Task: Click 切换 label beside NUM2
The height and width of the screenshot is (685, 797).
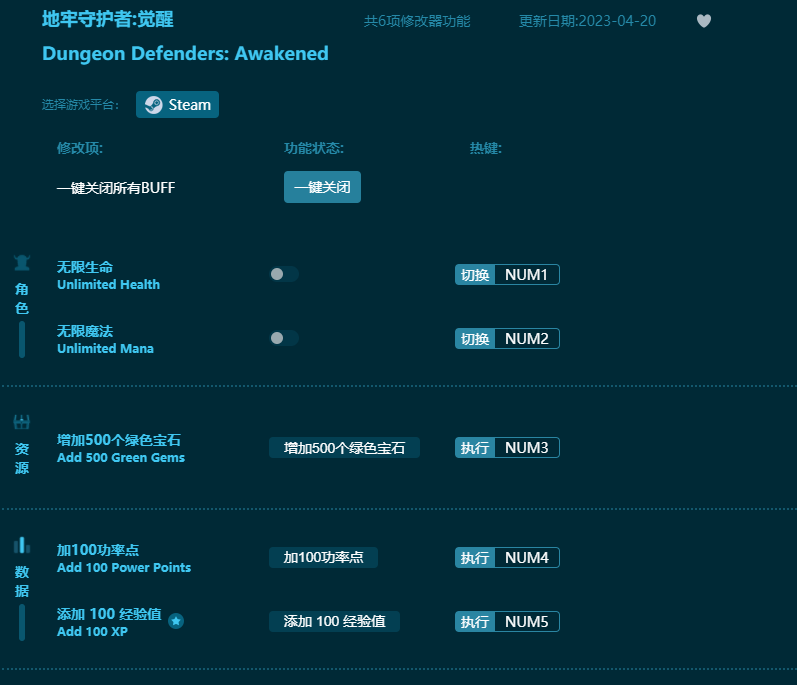Action: (x=475, y=338)
